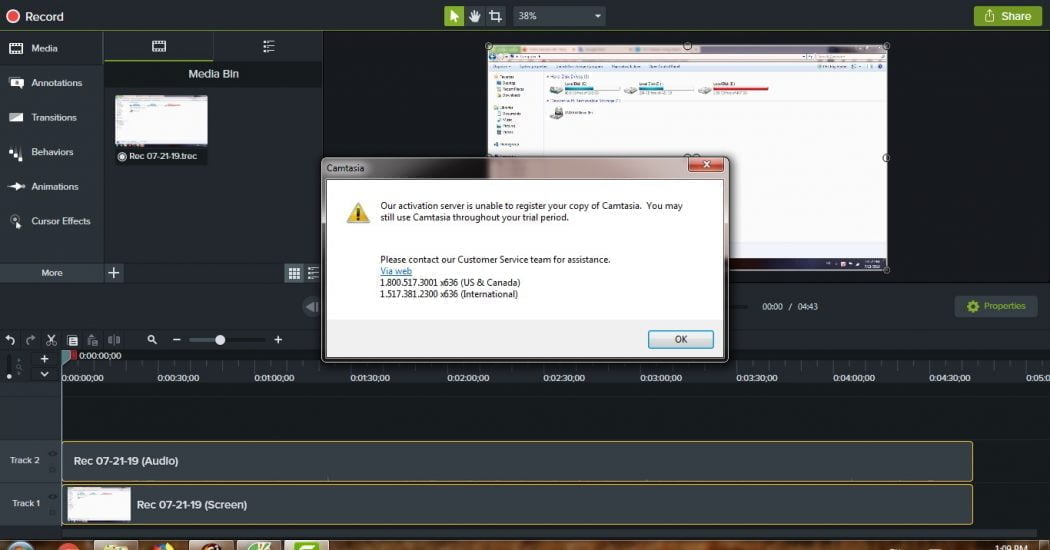Cut selection with scissors icon
Viewport: 1050px width, 550px height.
coord(51,340)
